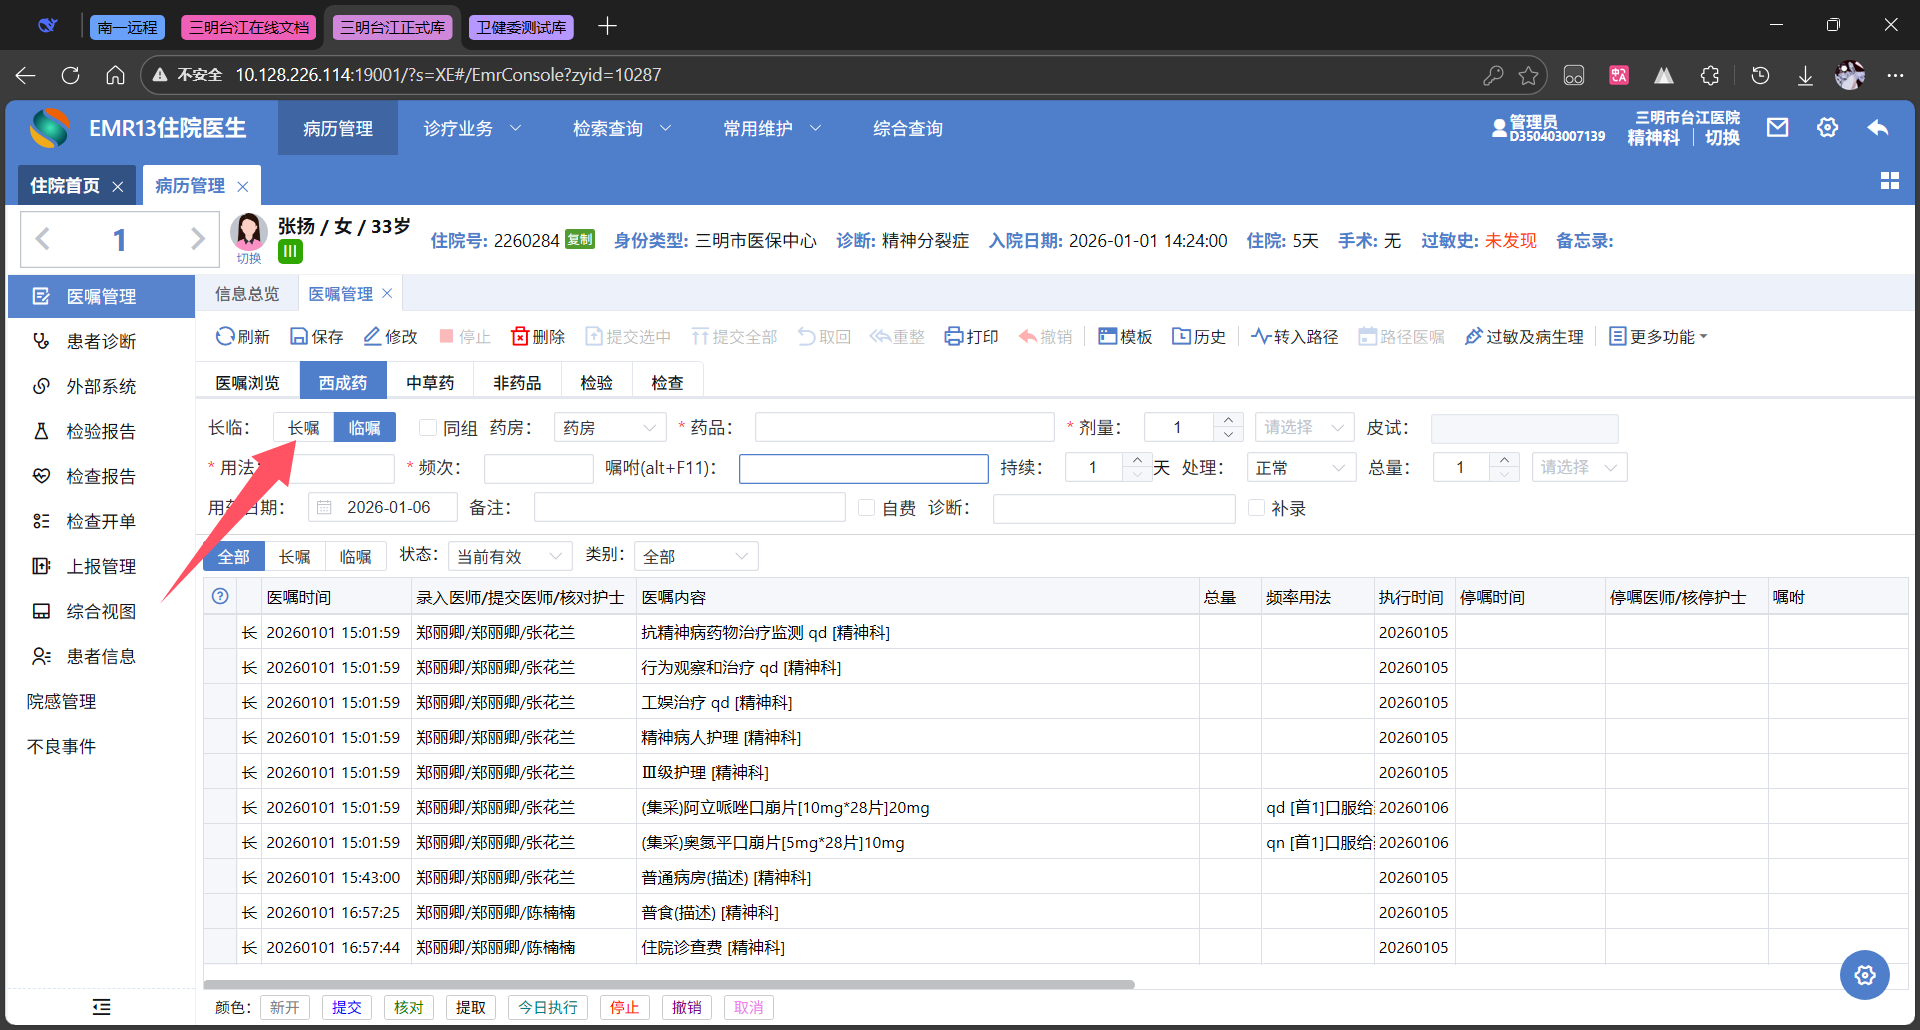Click the horizontal scrollbar under the orders table
This screenshot has width=1920, height=1030.
click(670, 984)
